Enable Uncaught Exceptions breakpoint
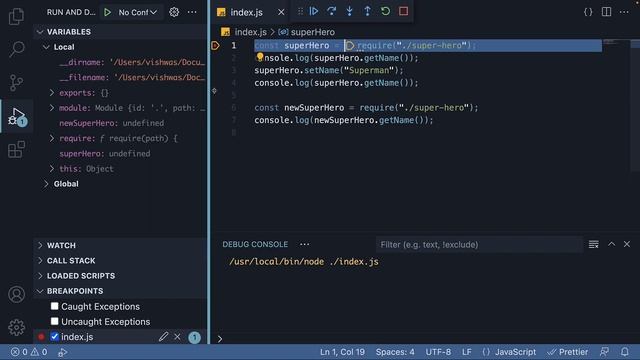 tap(54, 321)
